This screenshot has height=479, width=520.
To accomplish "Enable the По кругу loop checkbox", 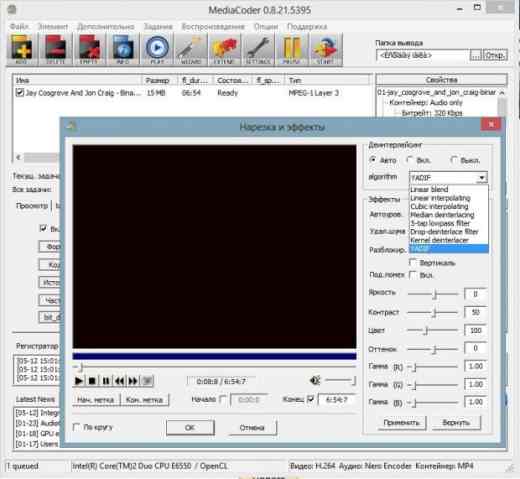I will point(77,427).
